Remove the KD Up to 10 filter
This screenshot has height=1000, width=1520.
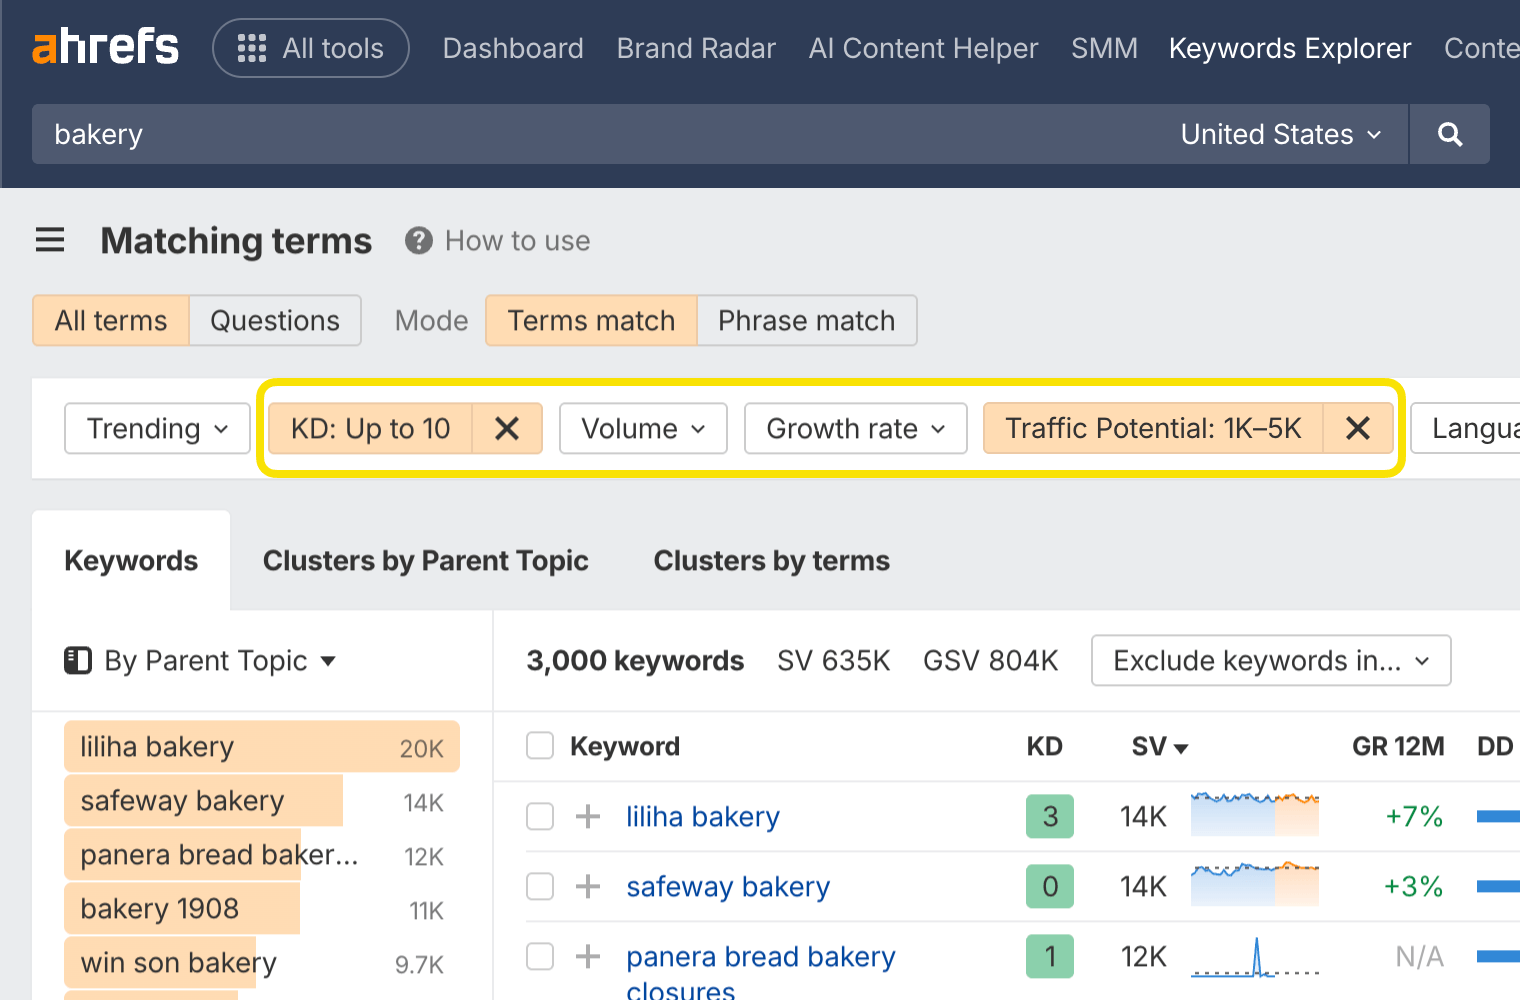[507, 428]
